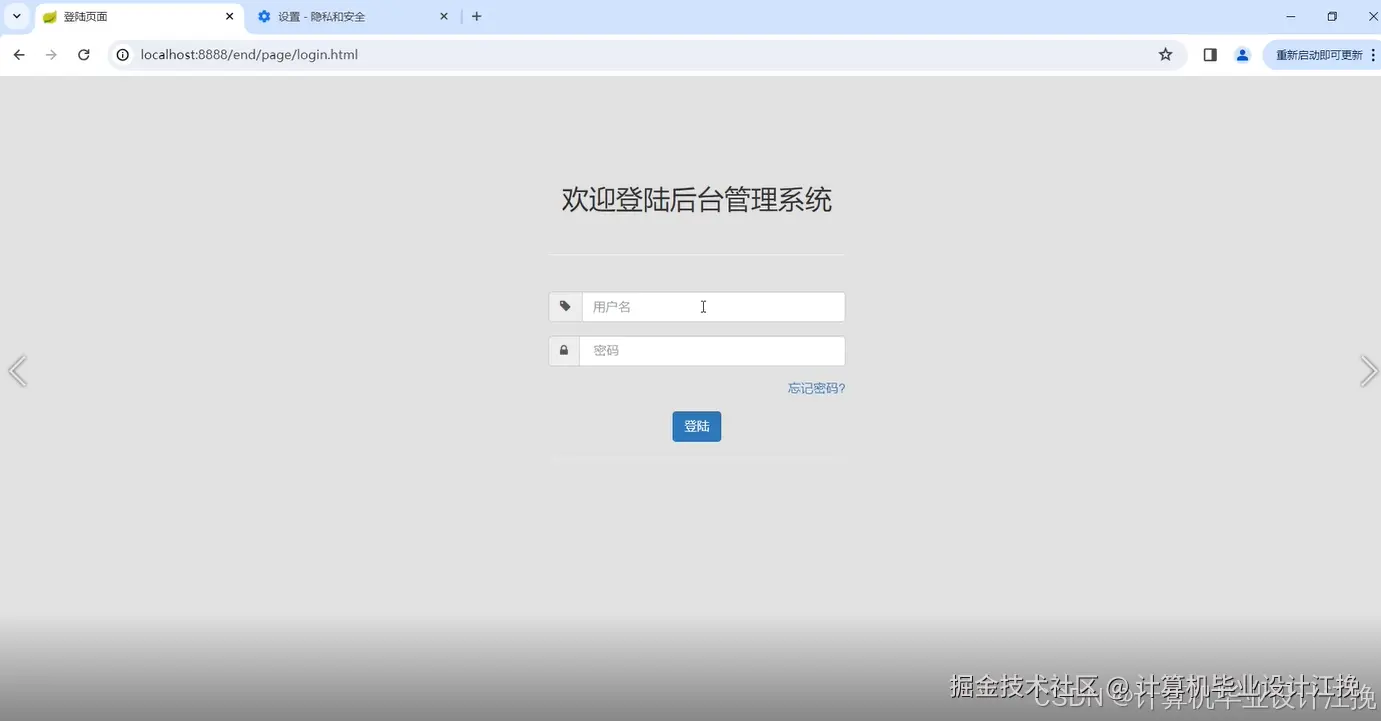Click the site information icon in address bar

pos(121,55)
